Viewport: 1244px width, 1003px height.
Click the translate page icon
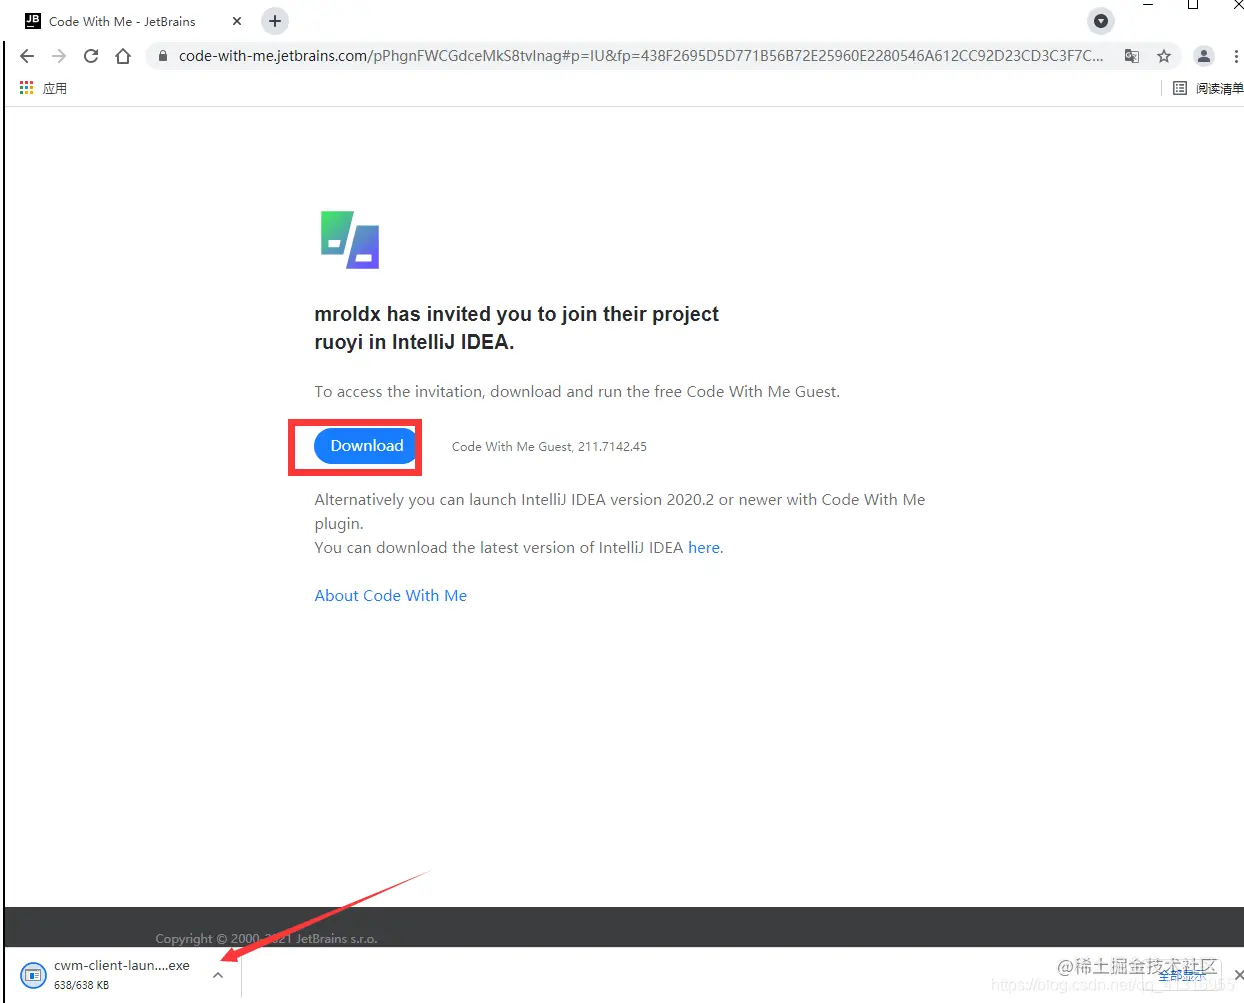point(1132,56)
